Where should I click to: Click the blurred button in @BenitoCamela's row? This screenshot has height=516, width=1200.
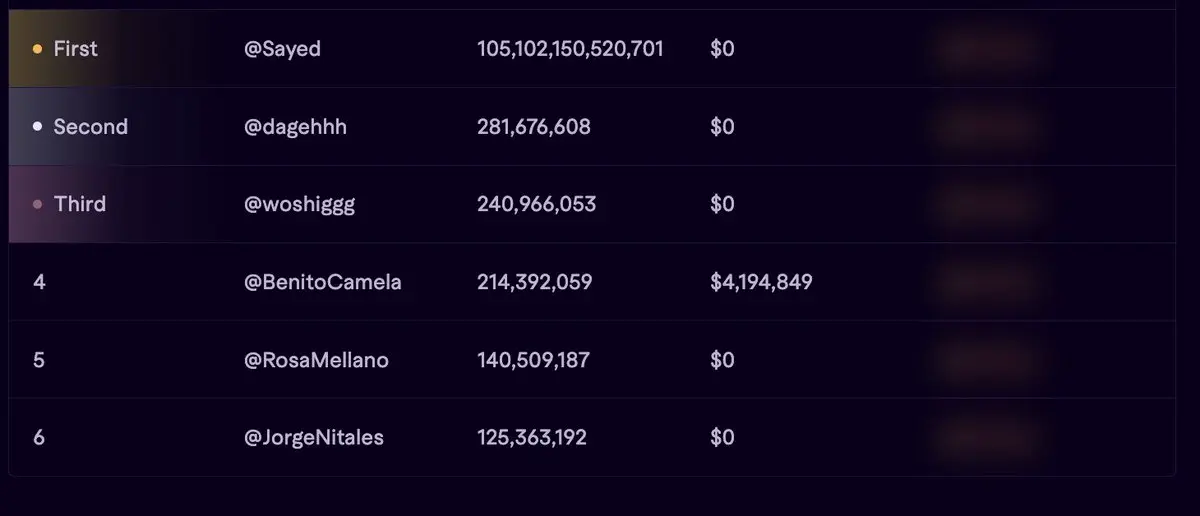click(989, 282)
